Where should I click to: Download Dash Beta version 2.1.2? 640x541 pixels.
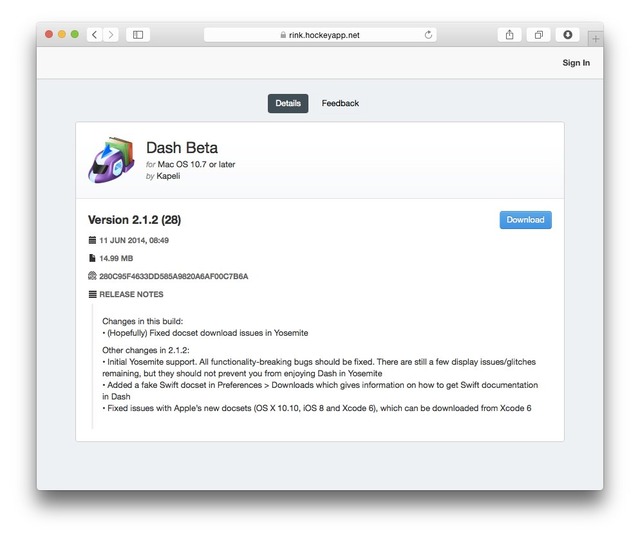click(x=526, y=220)
